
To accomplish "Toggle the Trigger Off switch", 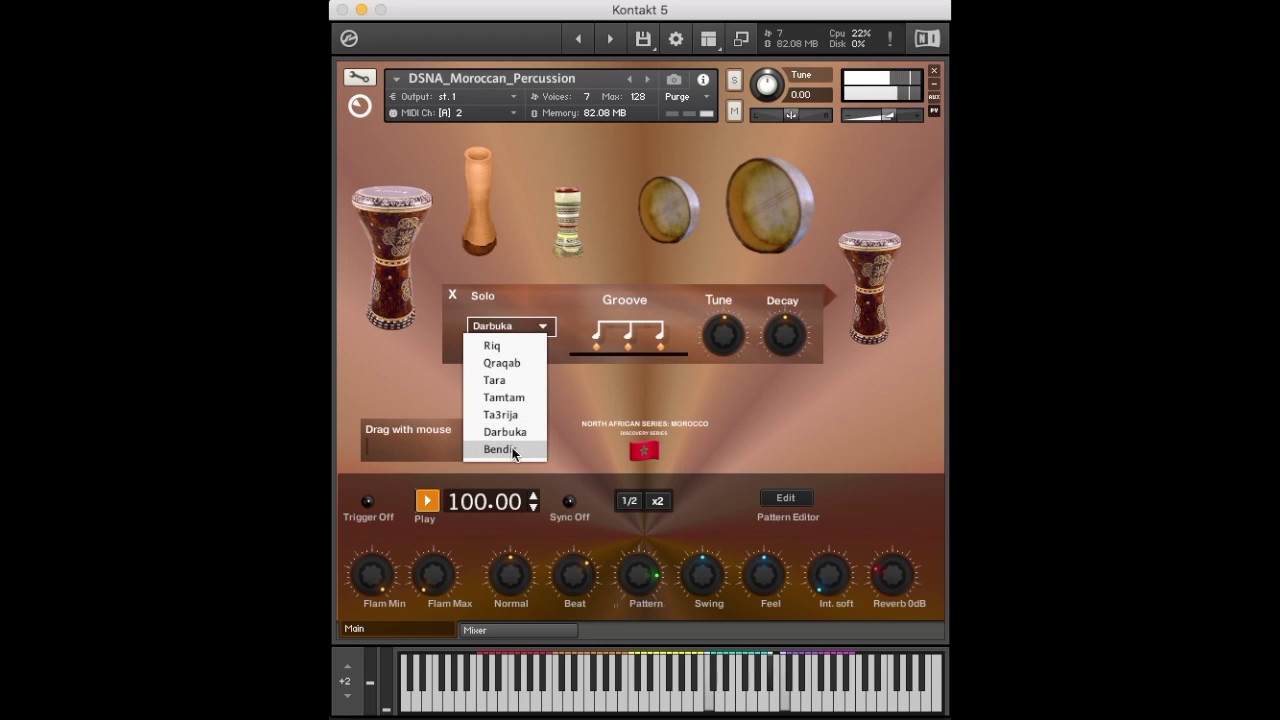I will (367, 501).
